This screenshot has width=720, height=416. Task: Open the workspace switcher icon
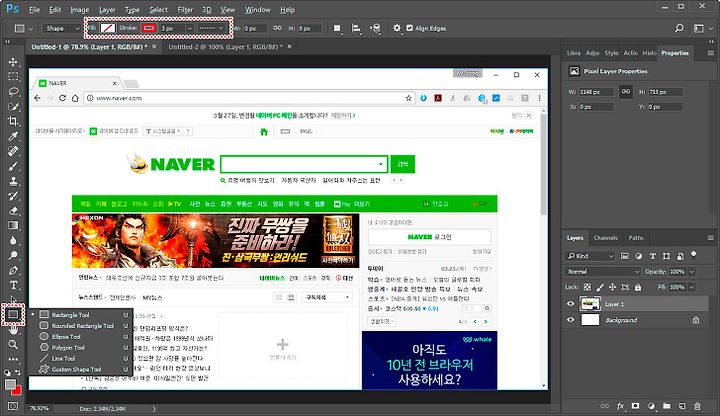(699, 28)
